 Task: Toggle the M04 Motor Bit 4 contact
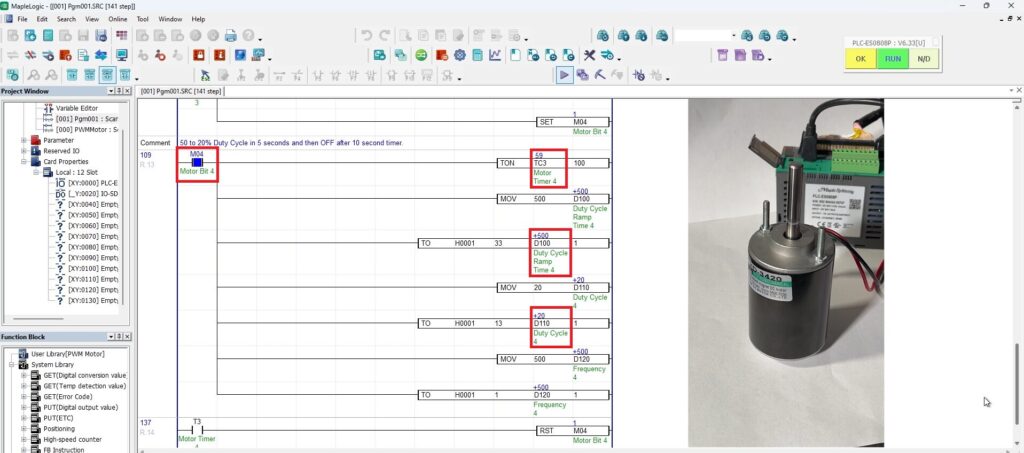pos(197,163)
